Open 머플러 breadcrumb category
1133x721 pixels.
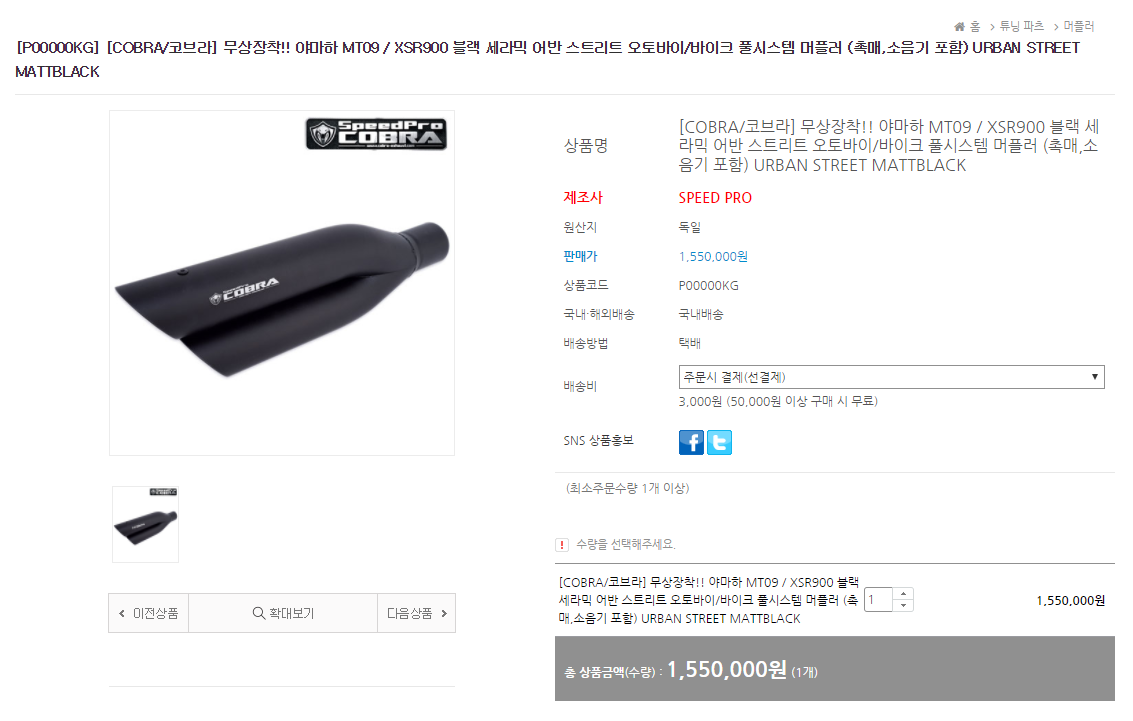(x=1078, y=26)
